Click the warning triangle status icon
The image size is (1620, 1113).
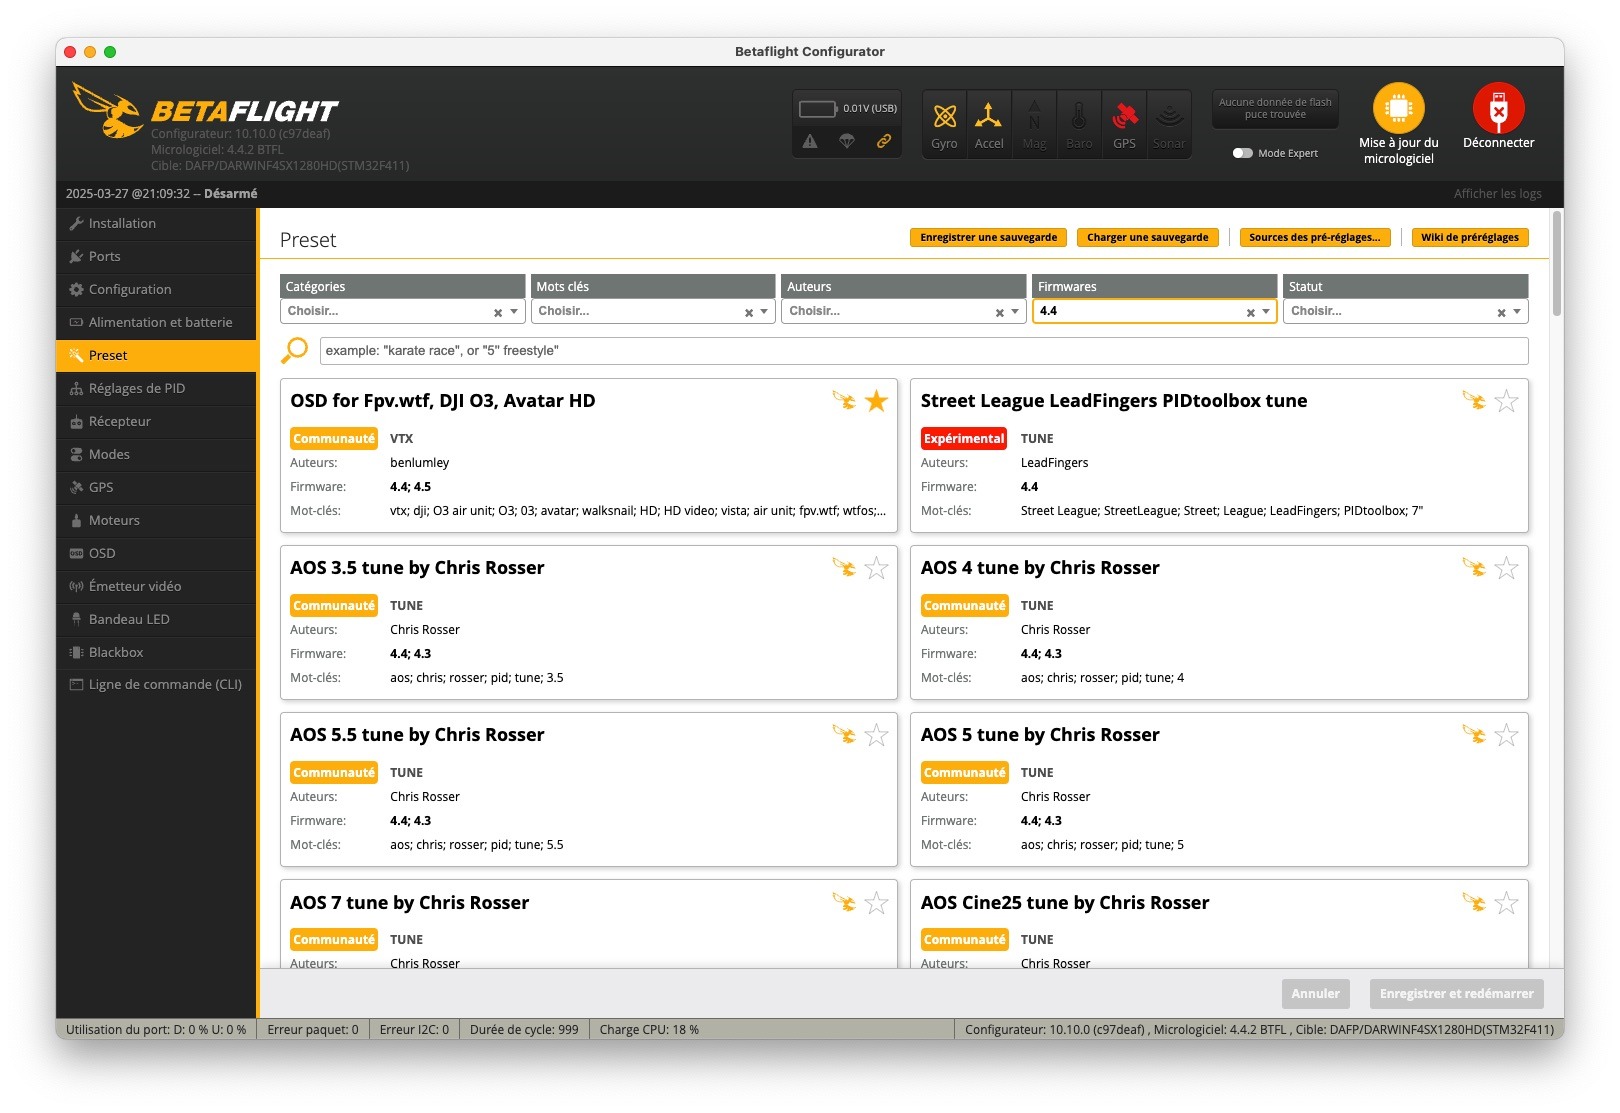pyautogui.click(x=810, y=142)
